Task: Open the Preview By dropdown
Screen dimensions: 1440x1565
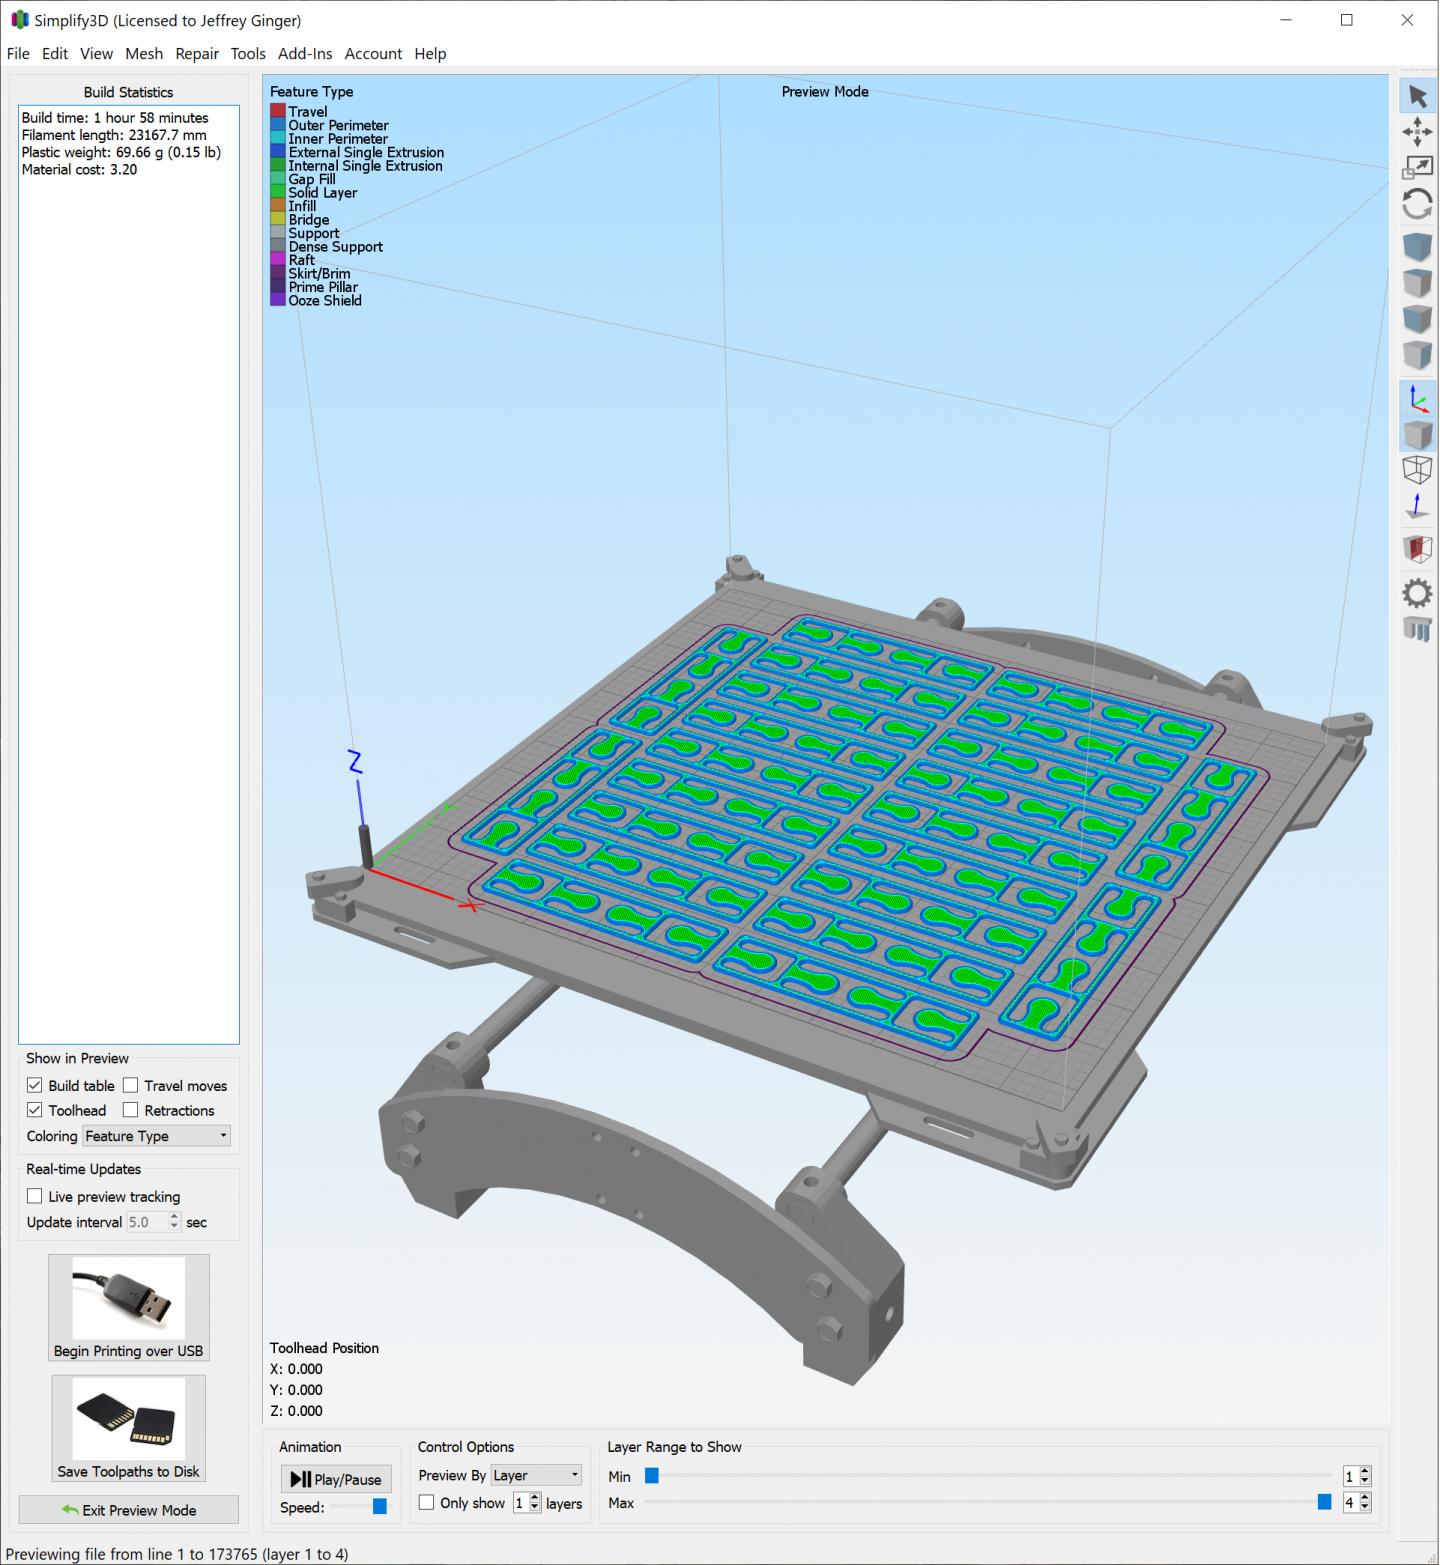Action: coord(536,1474)
